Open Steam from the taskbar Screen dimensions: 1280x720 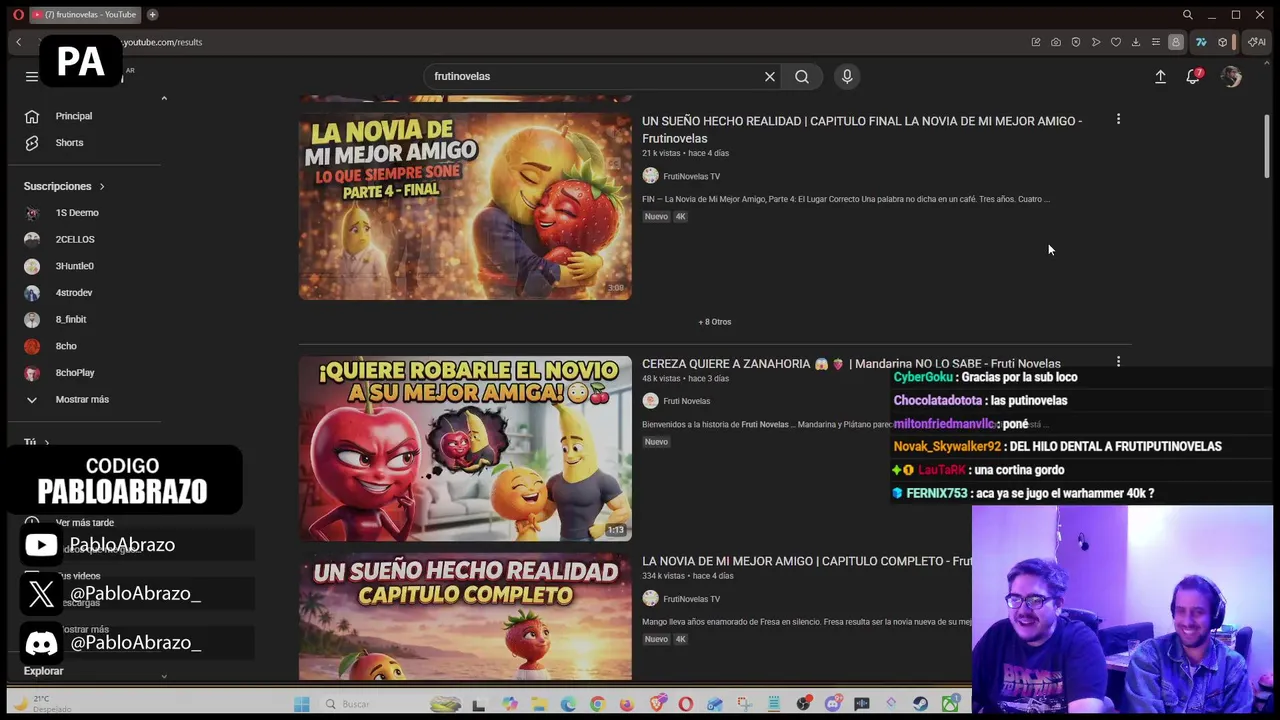pos(920,704)
